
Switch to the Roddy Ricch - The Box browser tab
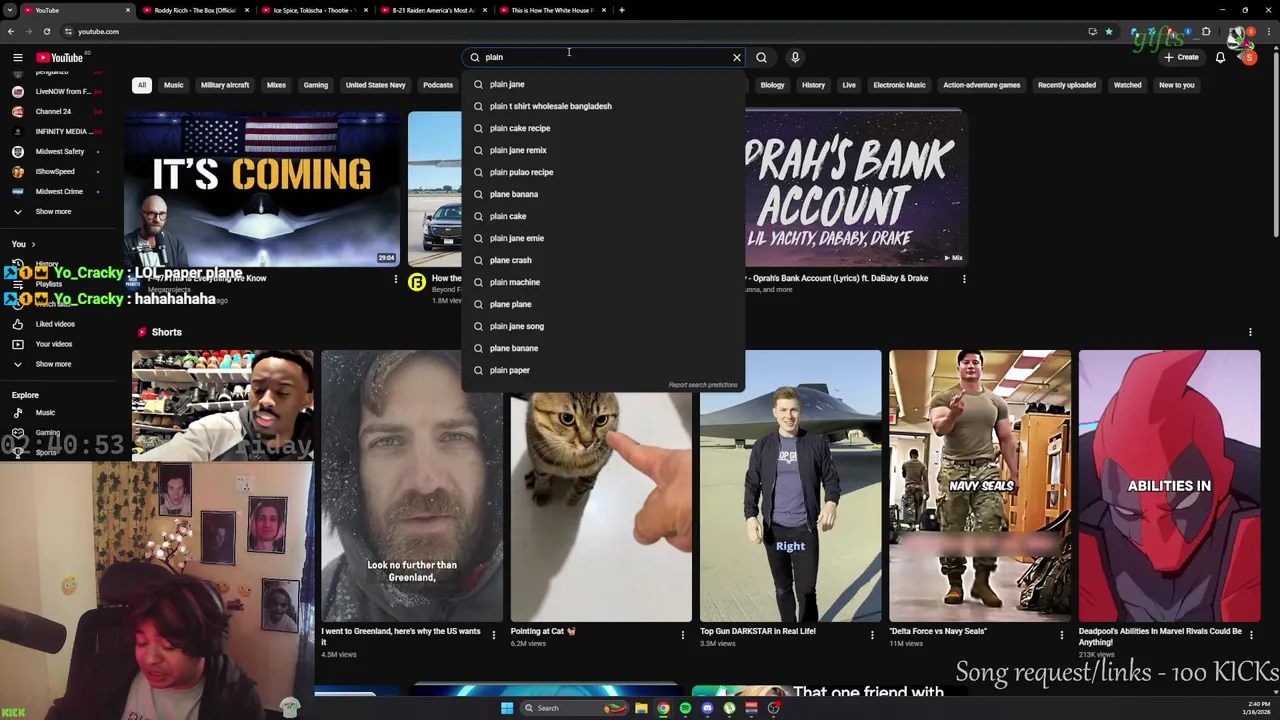195,10
